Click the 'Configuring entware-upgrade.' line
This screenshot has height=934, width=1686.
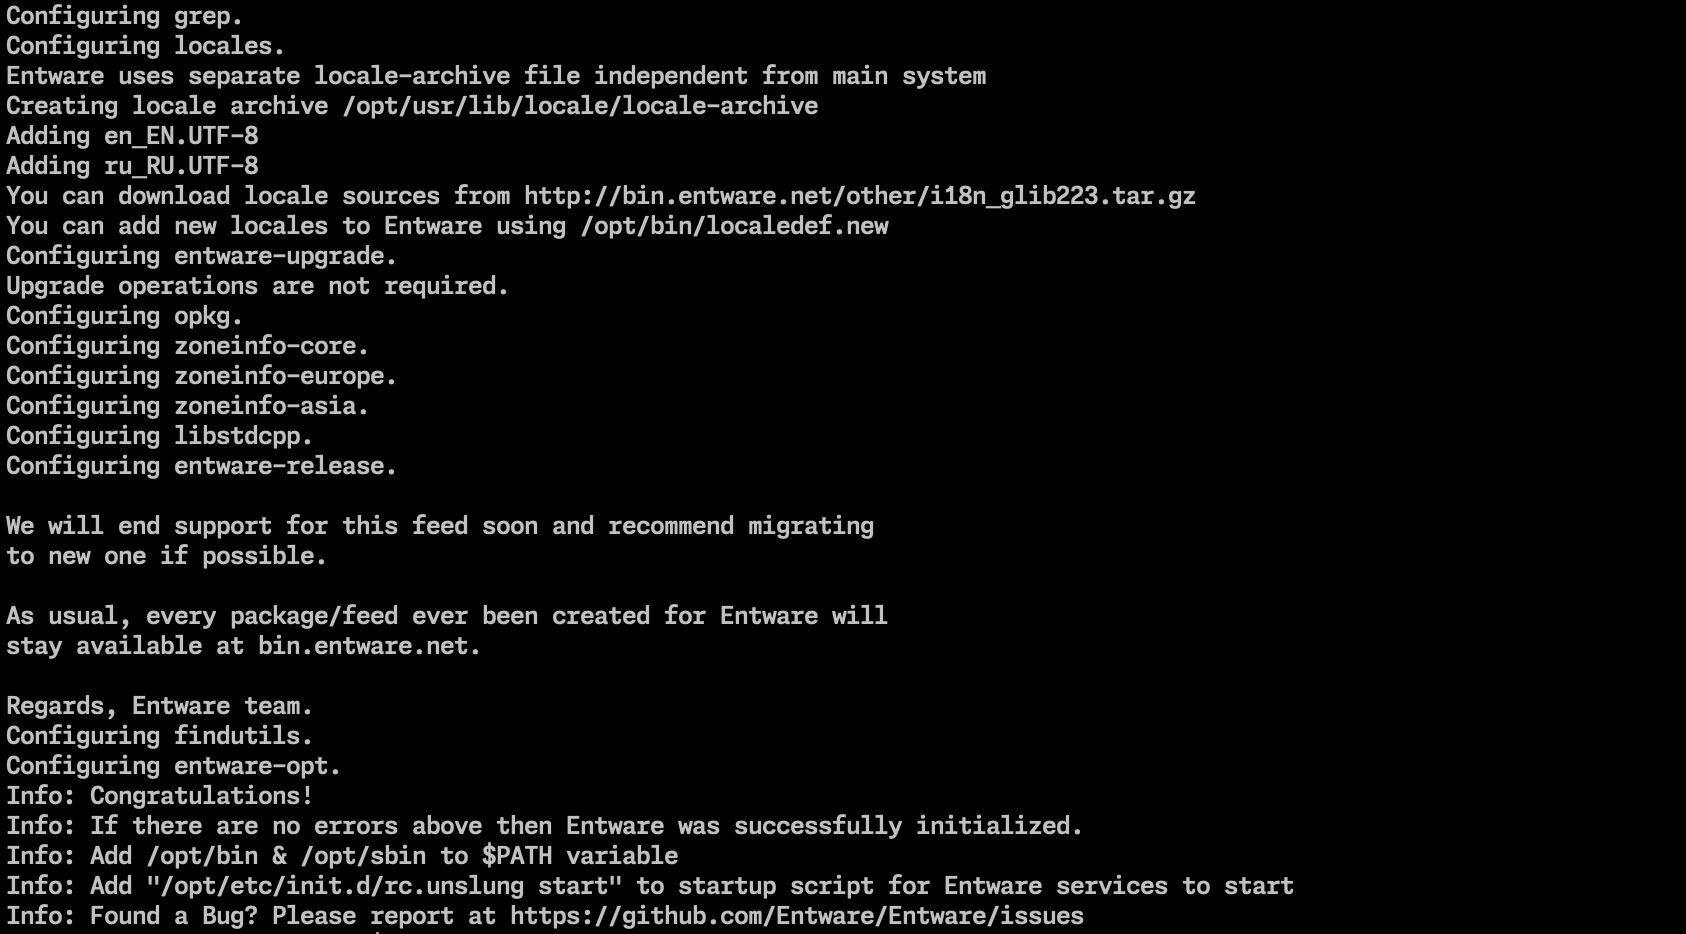pos(202,256)
